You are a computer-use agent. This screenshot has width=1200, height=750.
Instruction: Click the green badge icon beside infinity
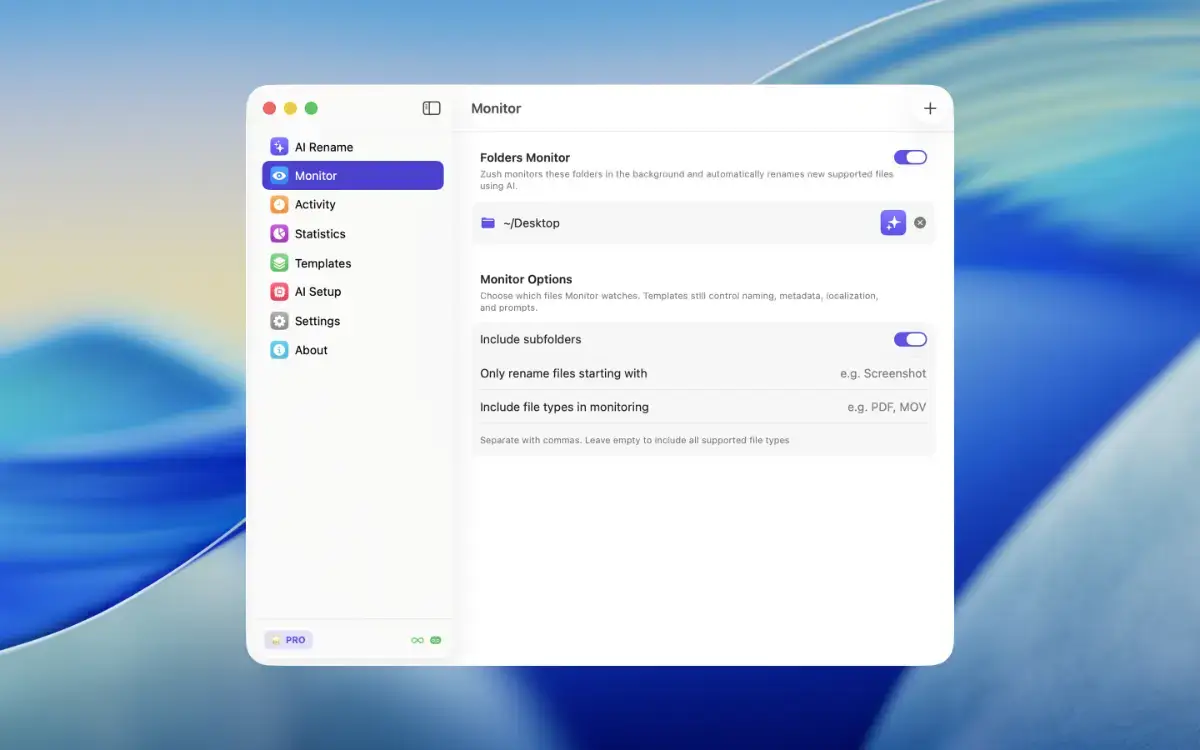coord(436,640)
